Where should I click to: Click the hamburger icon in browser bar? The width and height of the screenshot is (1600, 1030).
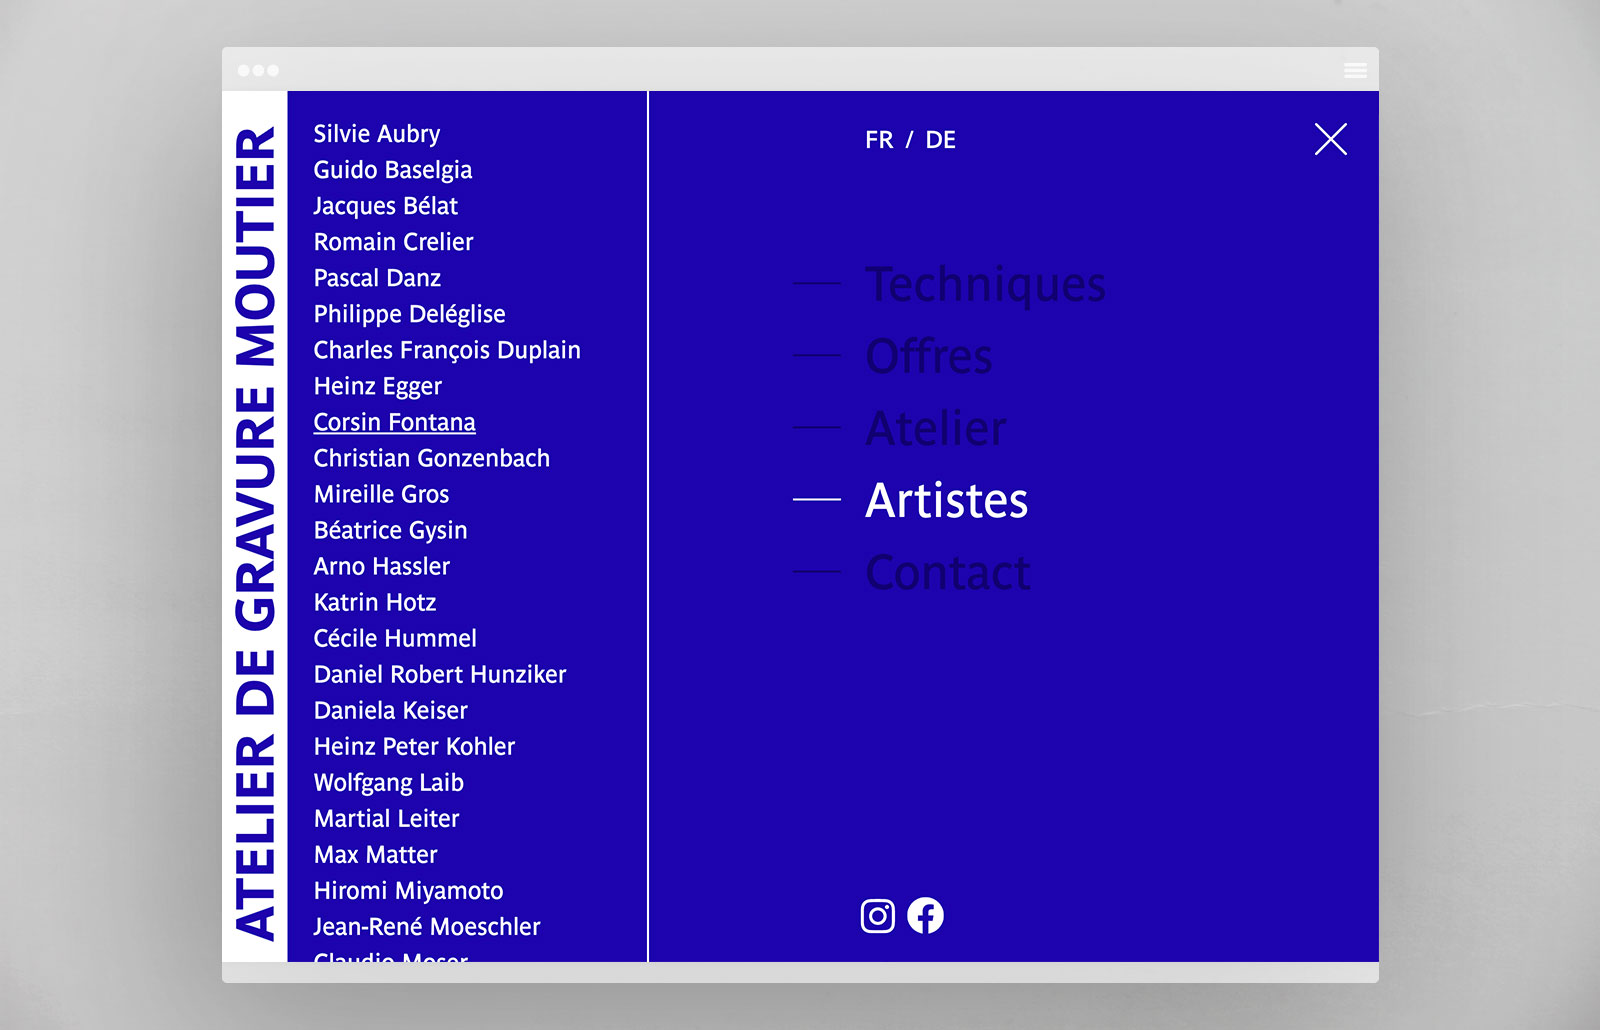1355,70
